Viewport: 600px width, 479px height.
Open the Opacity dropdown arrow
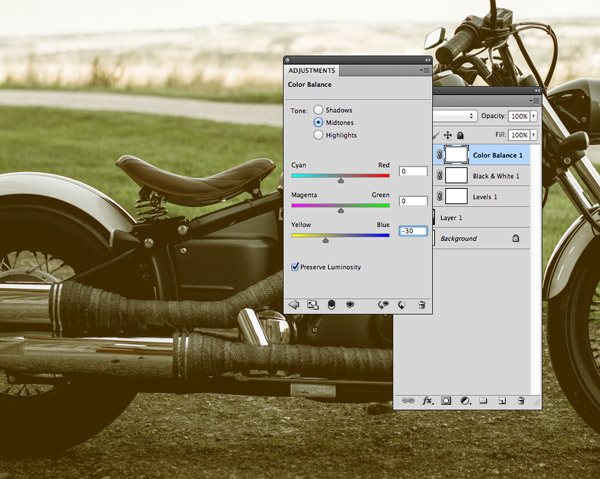pyautogui.click(x=534, y=116)
